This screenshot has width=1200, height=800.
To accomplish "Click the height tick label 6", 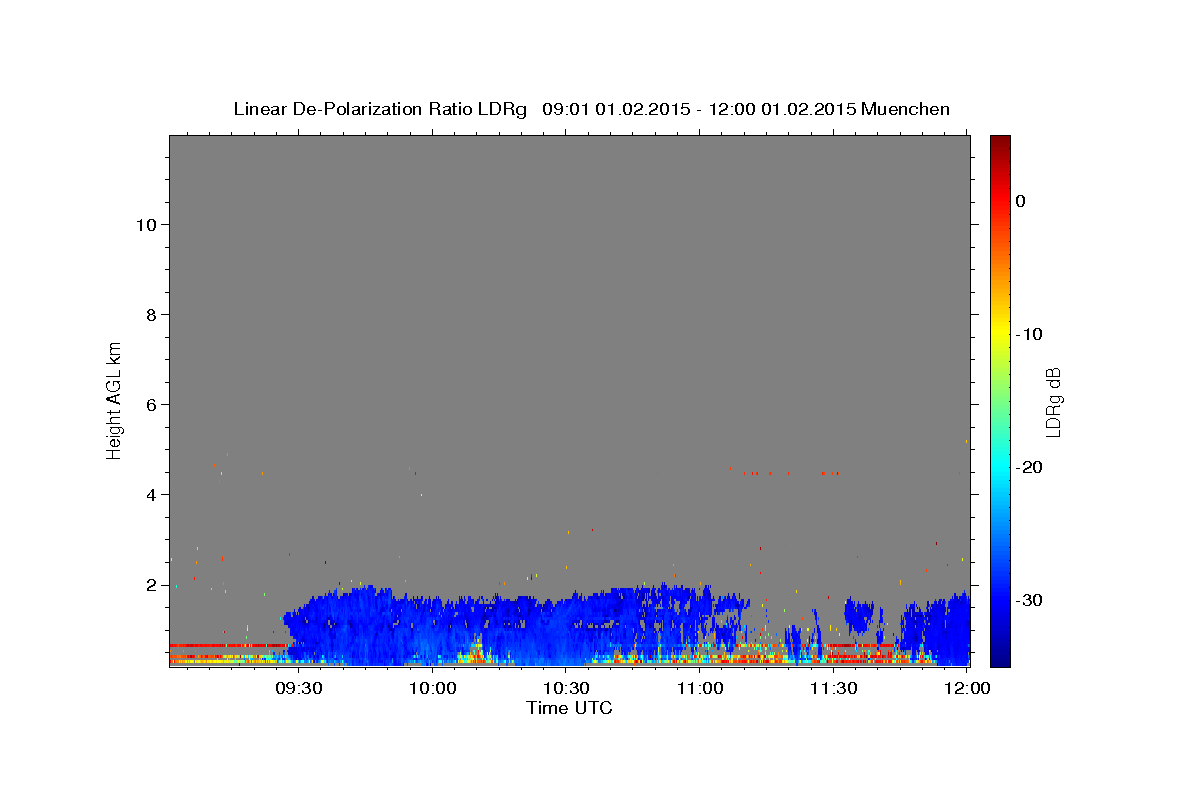I will pos(152,405).
